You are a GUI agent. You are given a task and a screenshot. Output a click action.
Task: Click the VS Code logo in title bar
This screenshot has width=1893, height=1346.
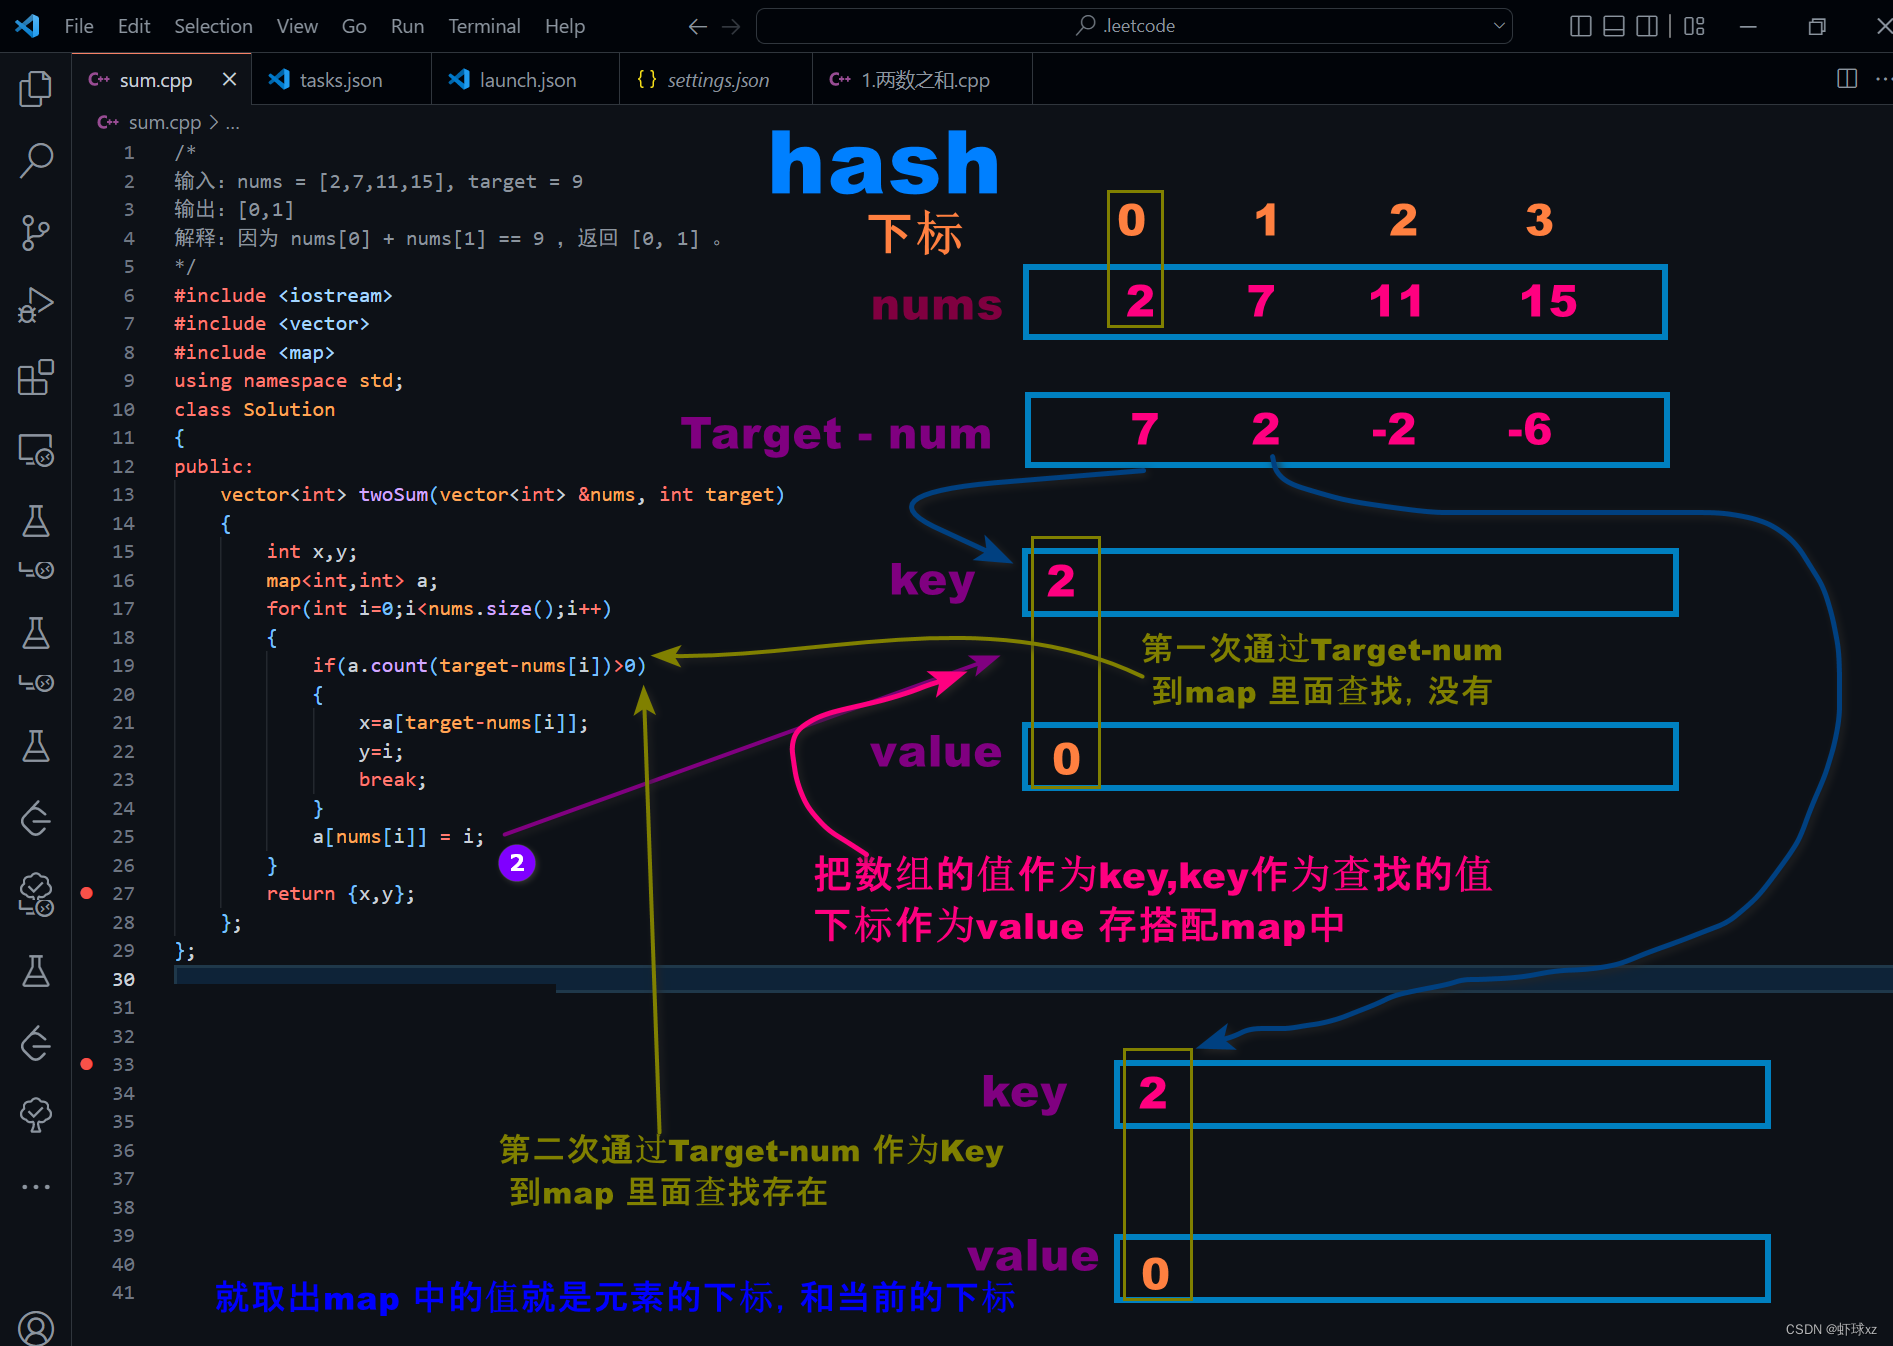click(27, 26)
